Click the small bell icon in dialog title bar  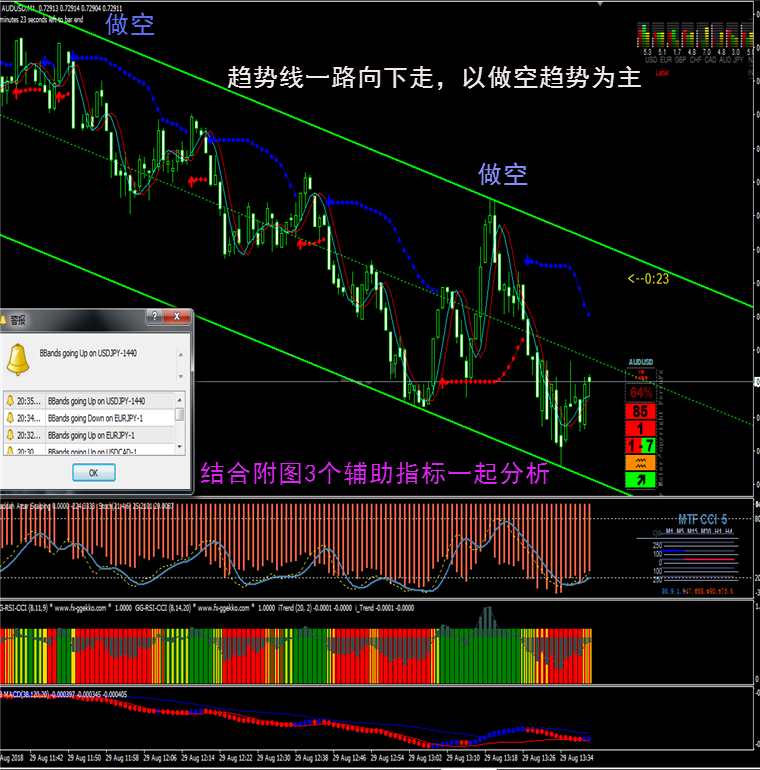[x=3, y=320]
